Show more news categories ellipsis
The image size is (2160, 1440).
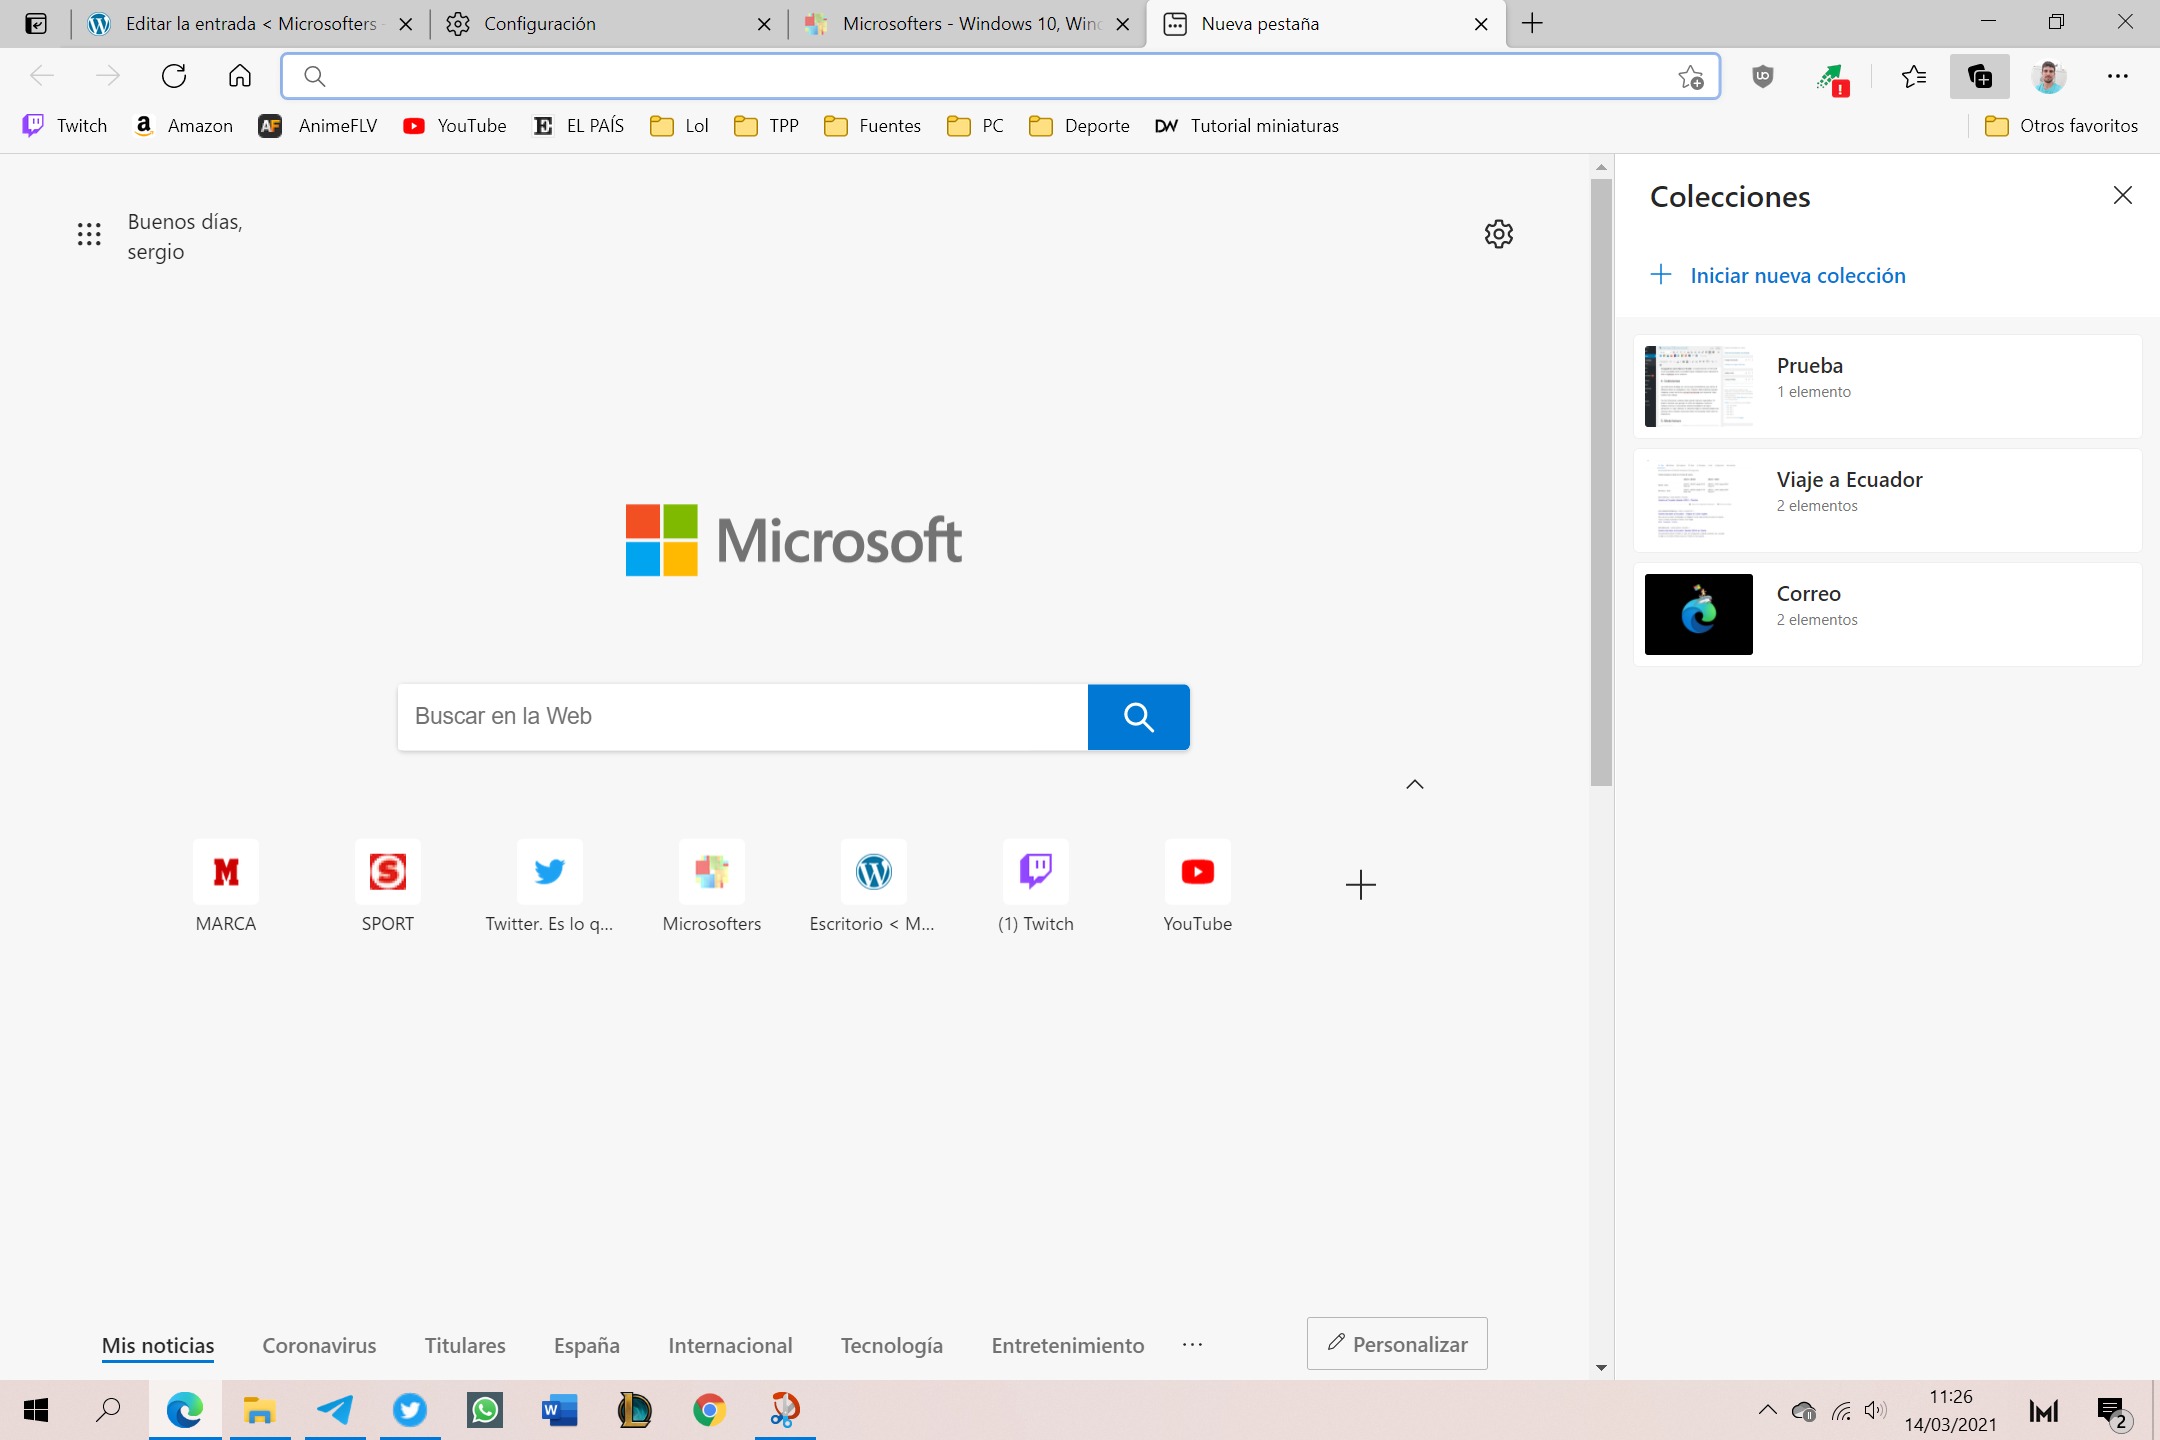[x=1192, y=1345]
